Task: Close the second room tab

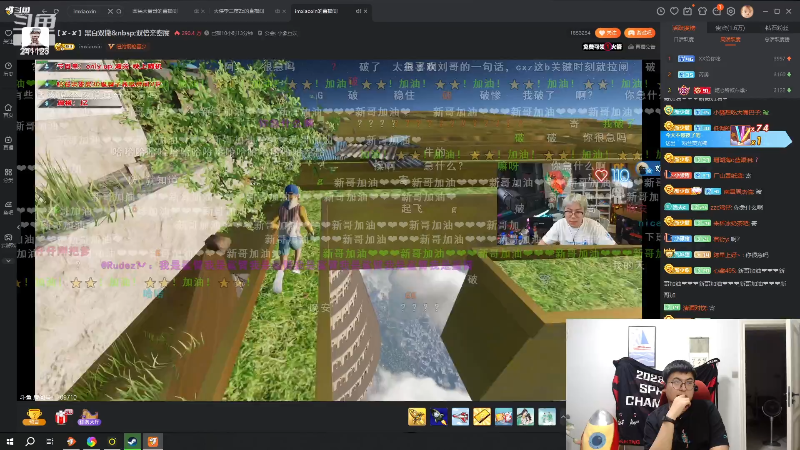Action: (284, 11)
